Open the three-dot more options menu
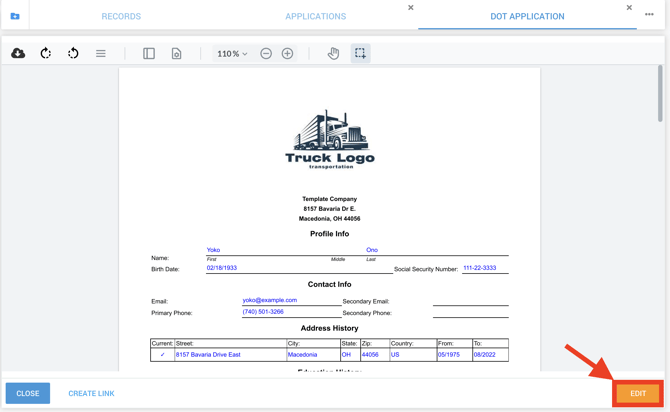 click(x=649, y=15)
